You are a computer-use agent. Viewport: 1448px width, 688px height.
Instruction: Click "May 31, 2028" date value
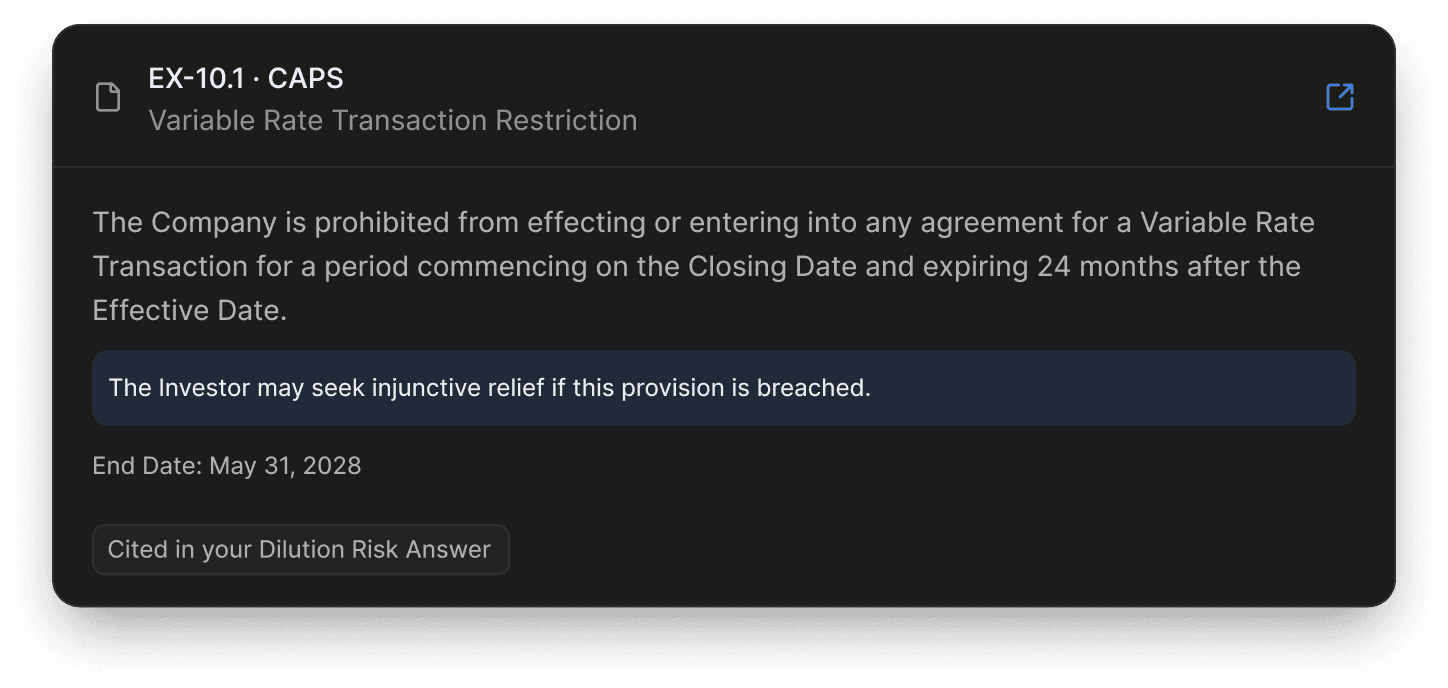click(x=285, y=466)
